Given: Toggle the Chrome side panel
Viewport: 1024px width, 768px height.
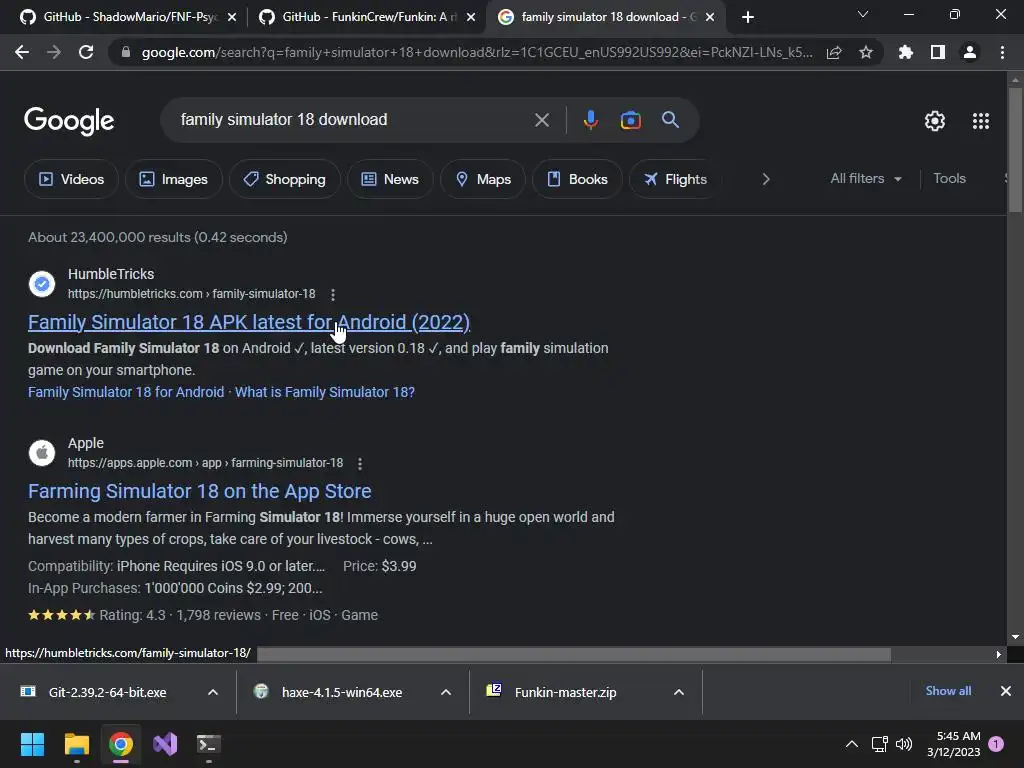Looking at the screenshot, I should tap(938, 52).
